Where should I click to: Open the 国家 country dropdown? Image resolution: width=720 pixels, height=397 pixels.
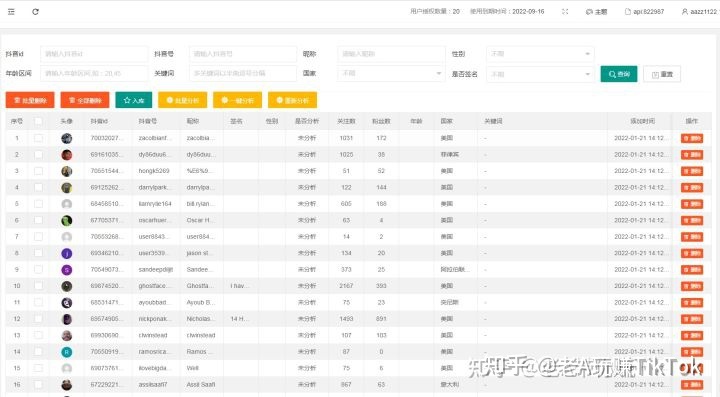(391, 73)
